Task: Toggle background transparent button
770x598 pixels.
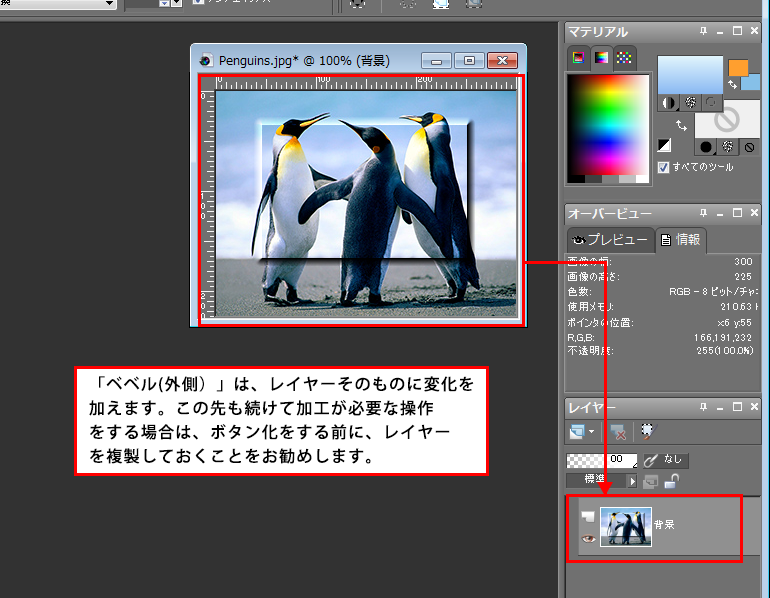Action: pos(749,147)
